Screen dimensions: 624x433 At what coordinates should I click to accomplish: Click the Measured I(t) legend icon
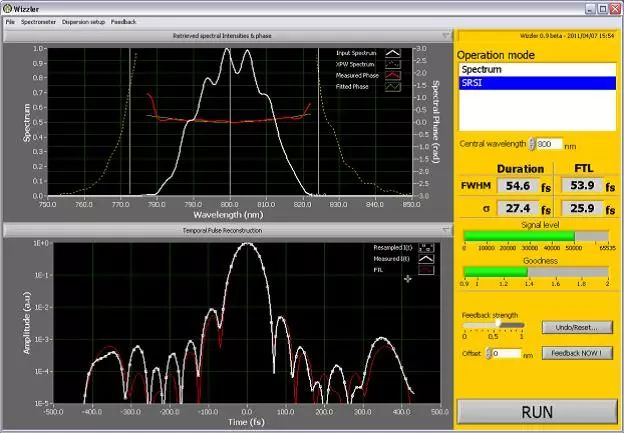pyautogui.click(x=427, y=258)
